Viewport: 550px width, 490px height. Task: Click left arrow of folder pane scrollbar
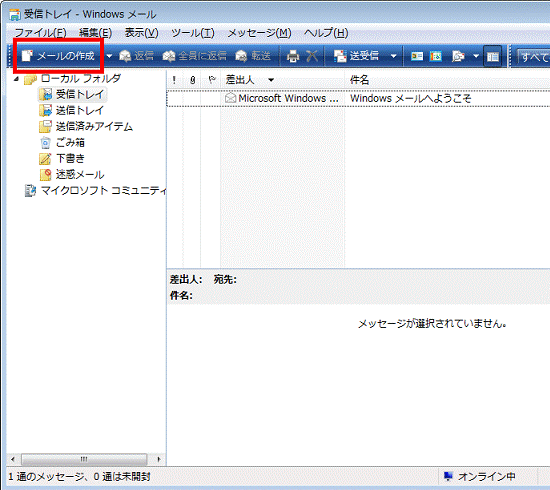click(13, 459)
